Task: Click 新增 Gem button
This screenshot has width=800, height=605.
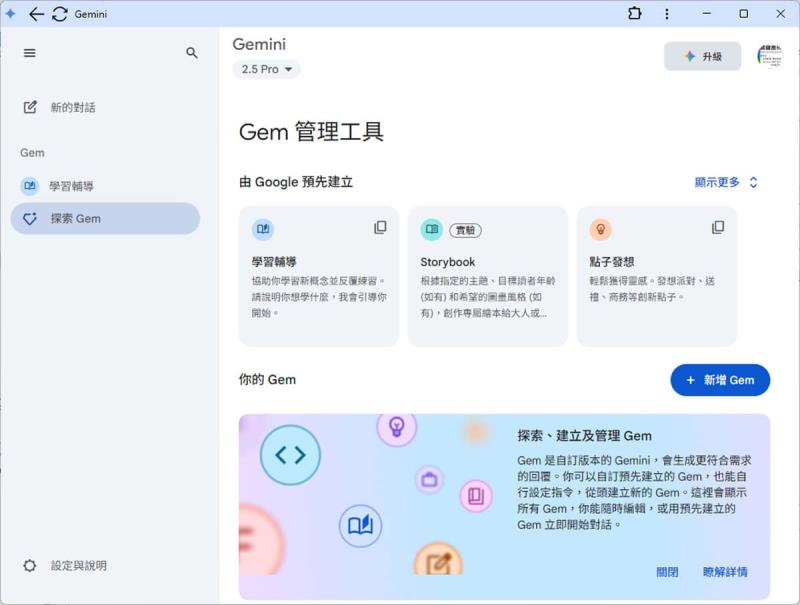Action: (x=720, y=380)
